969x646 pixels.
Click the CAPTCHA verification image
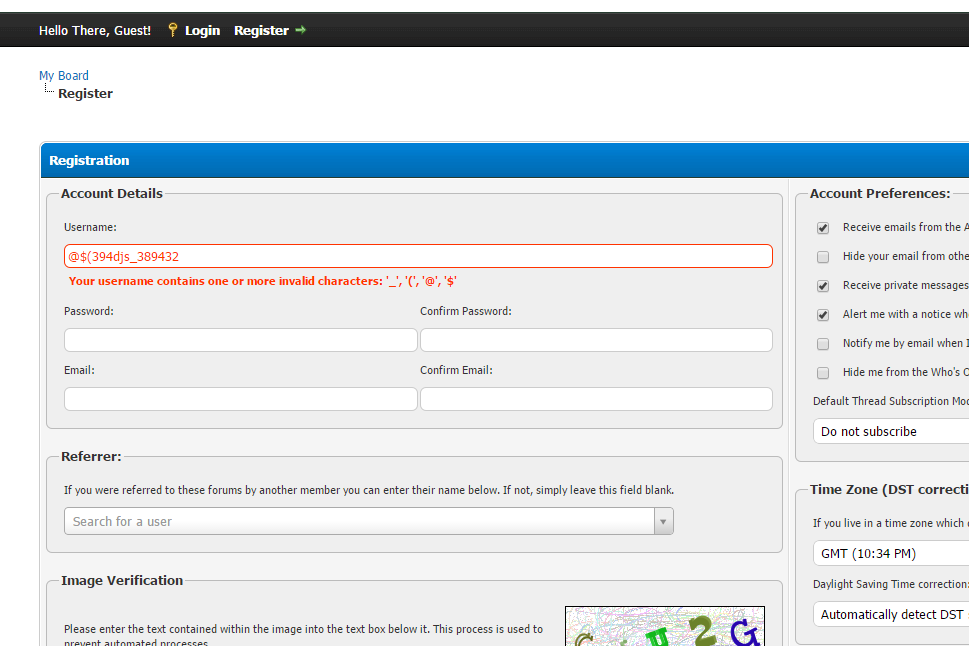[x=664, y=626]
